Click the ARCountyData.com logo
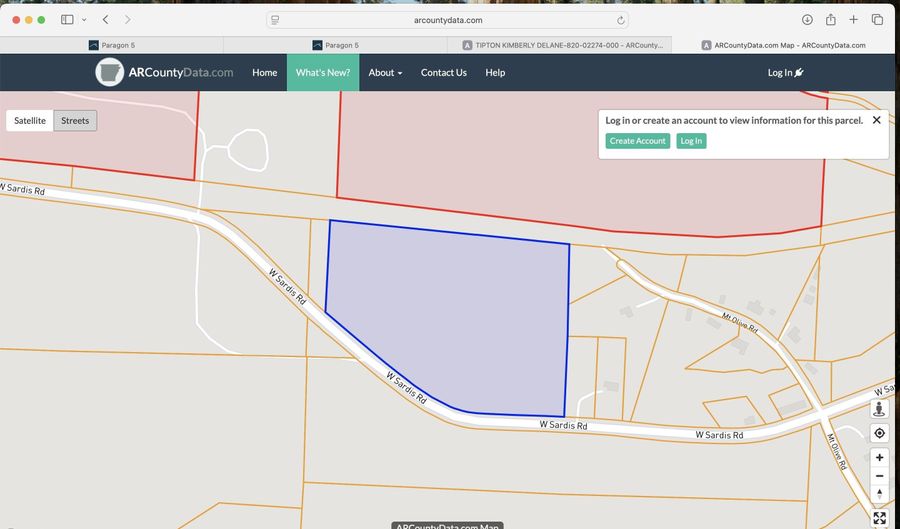Screen dimensions: 900x529 (x=165, y=72)
